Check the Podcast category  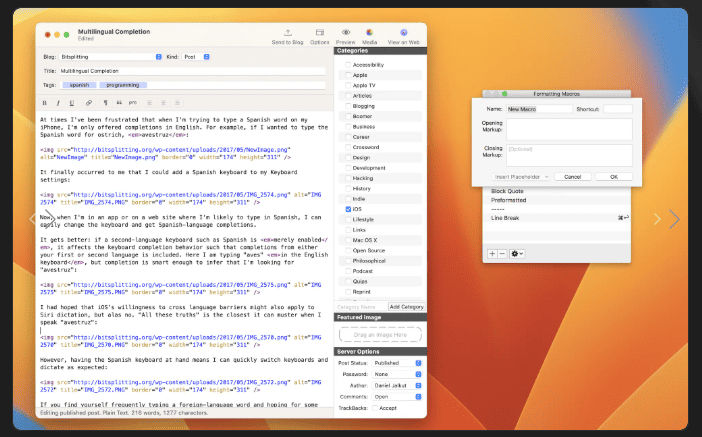tap(348, 271)
